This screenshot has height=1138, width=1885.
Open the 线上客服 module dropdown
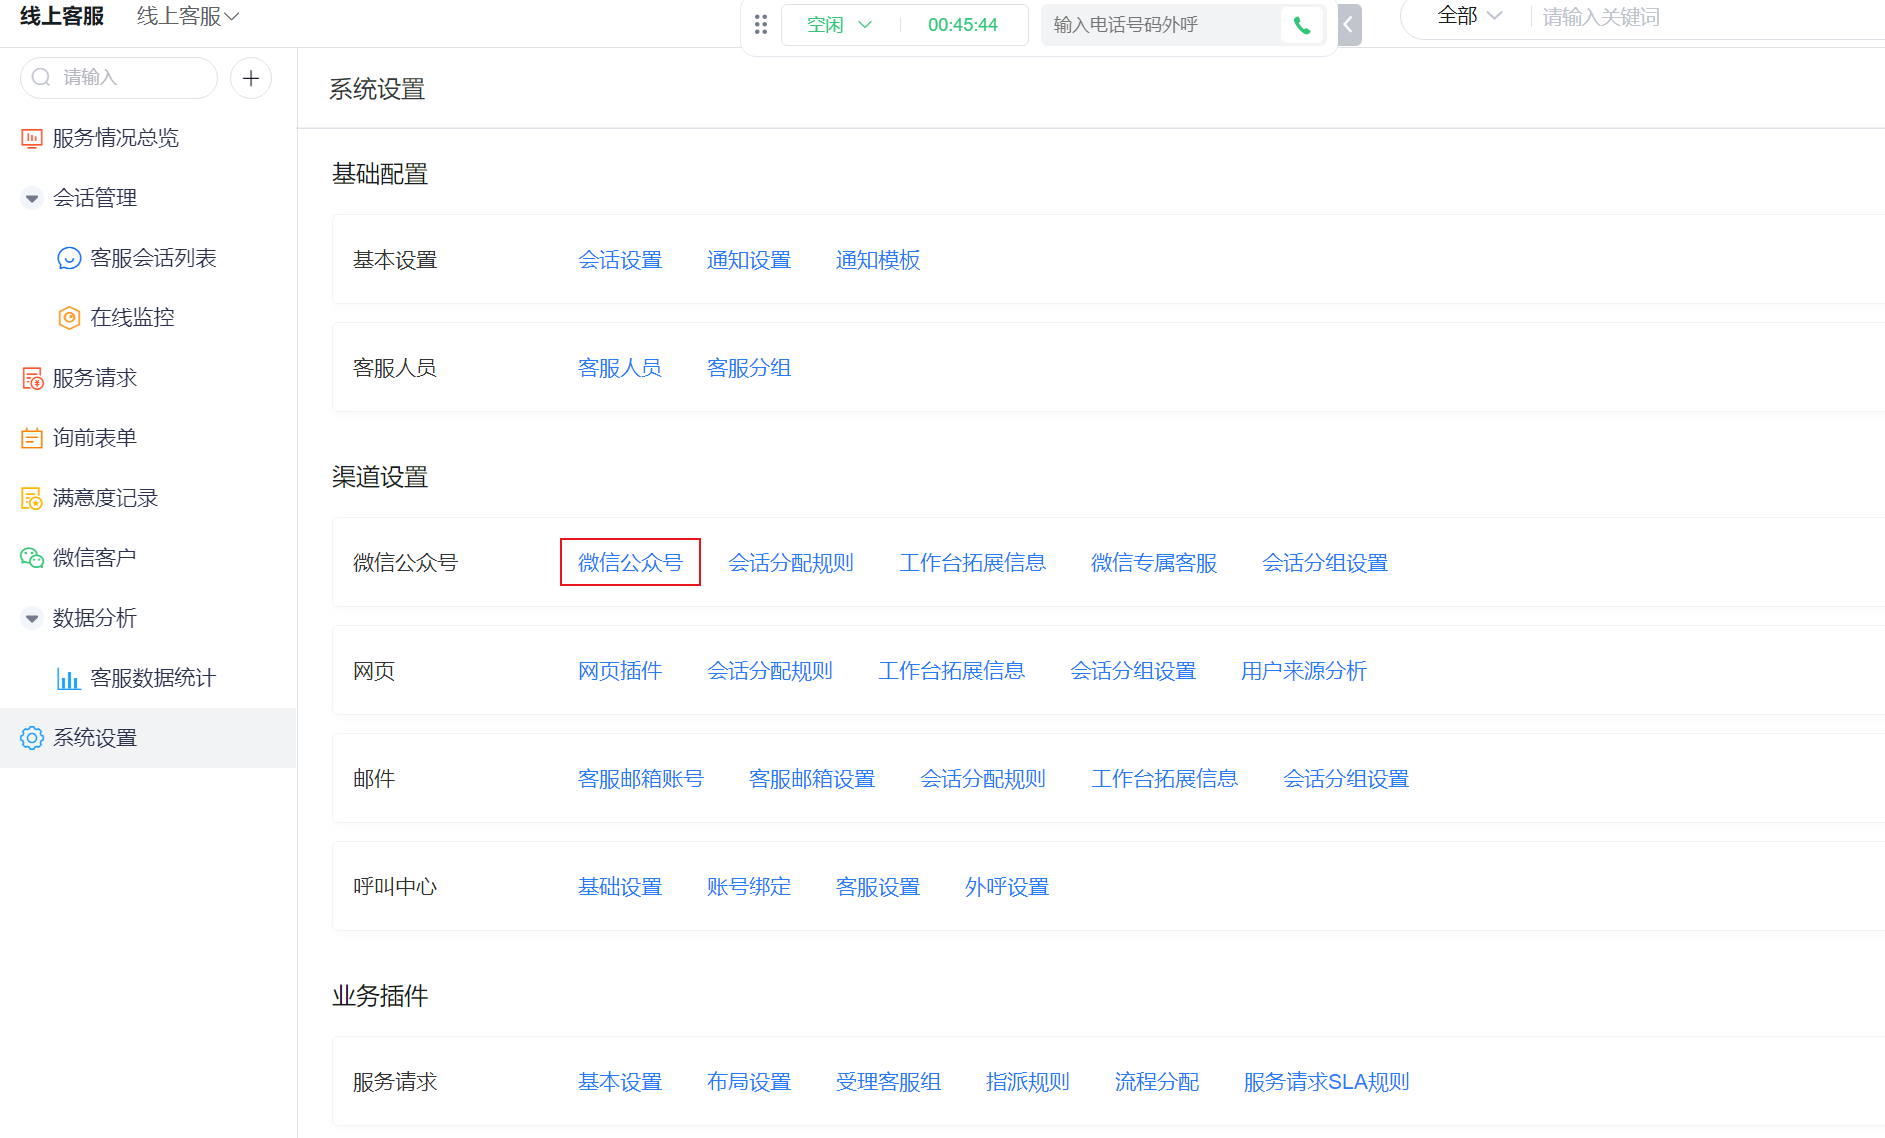[188, 17]
